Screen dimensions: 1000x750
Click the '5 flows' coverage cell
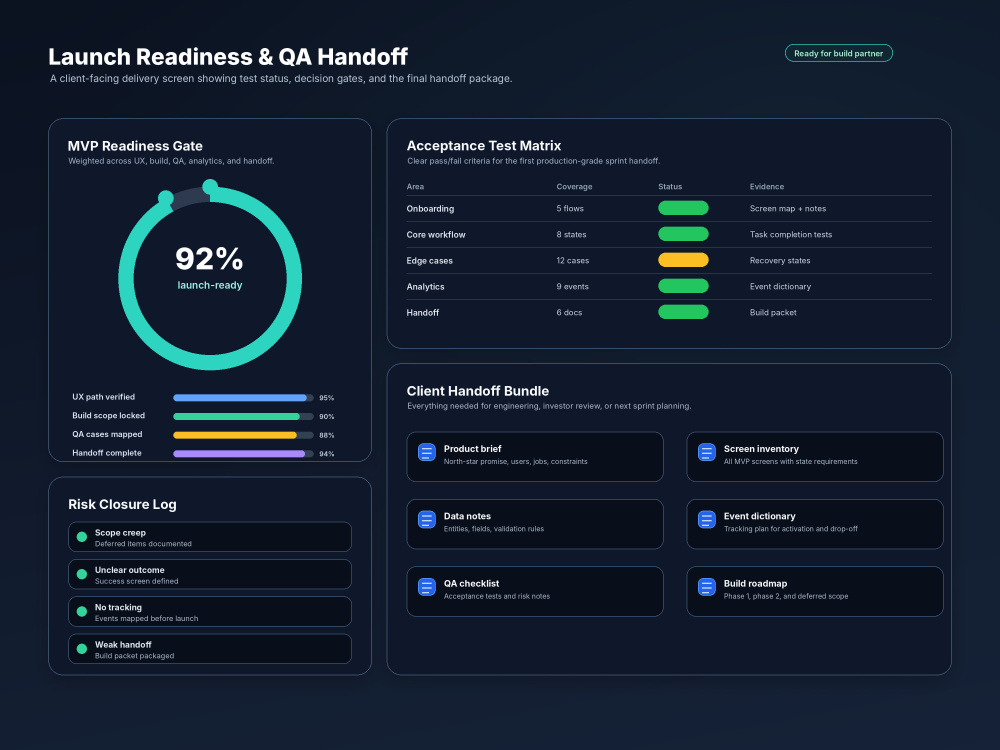pos(570,209)
